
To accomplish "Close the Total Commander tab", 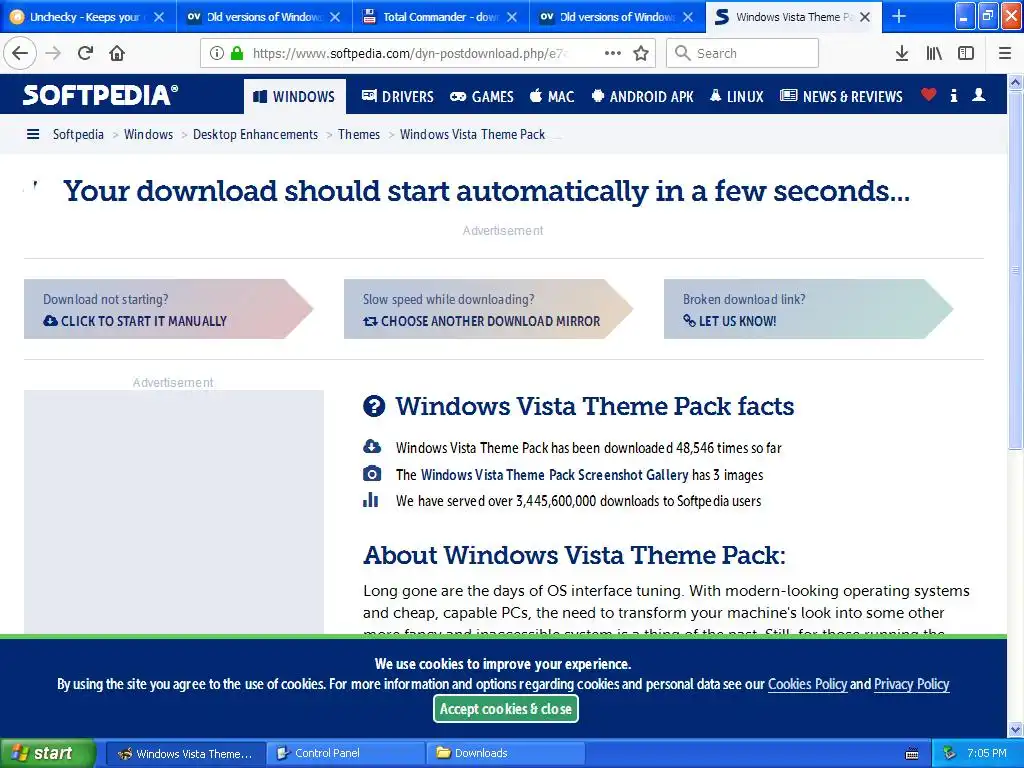I will pos(512,17).
